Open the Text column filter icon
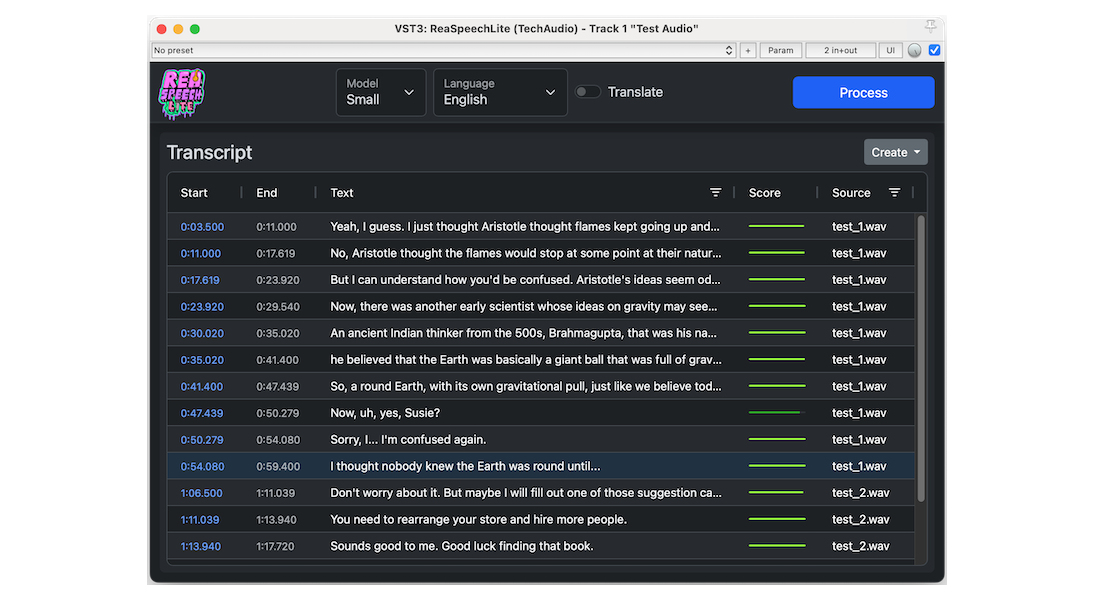Image resolution: width=1100 pixels, height=600 pixels. [x=716, y=193]
